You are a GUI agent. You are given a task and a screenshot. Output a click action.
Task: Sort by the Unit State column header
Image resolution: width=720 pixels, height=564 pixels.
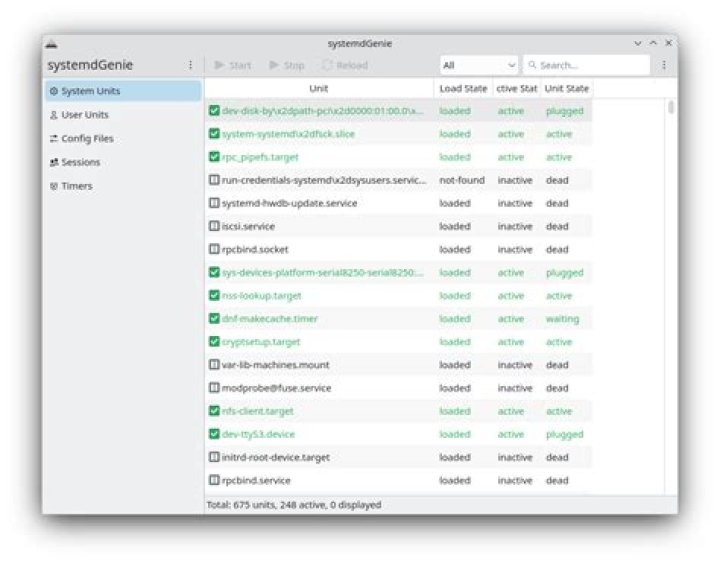(x=567, y=89)
